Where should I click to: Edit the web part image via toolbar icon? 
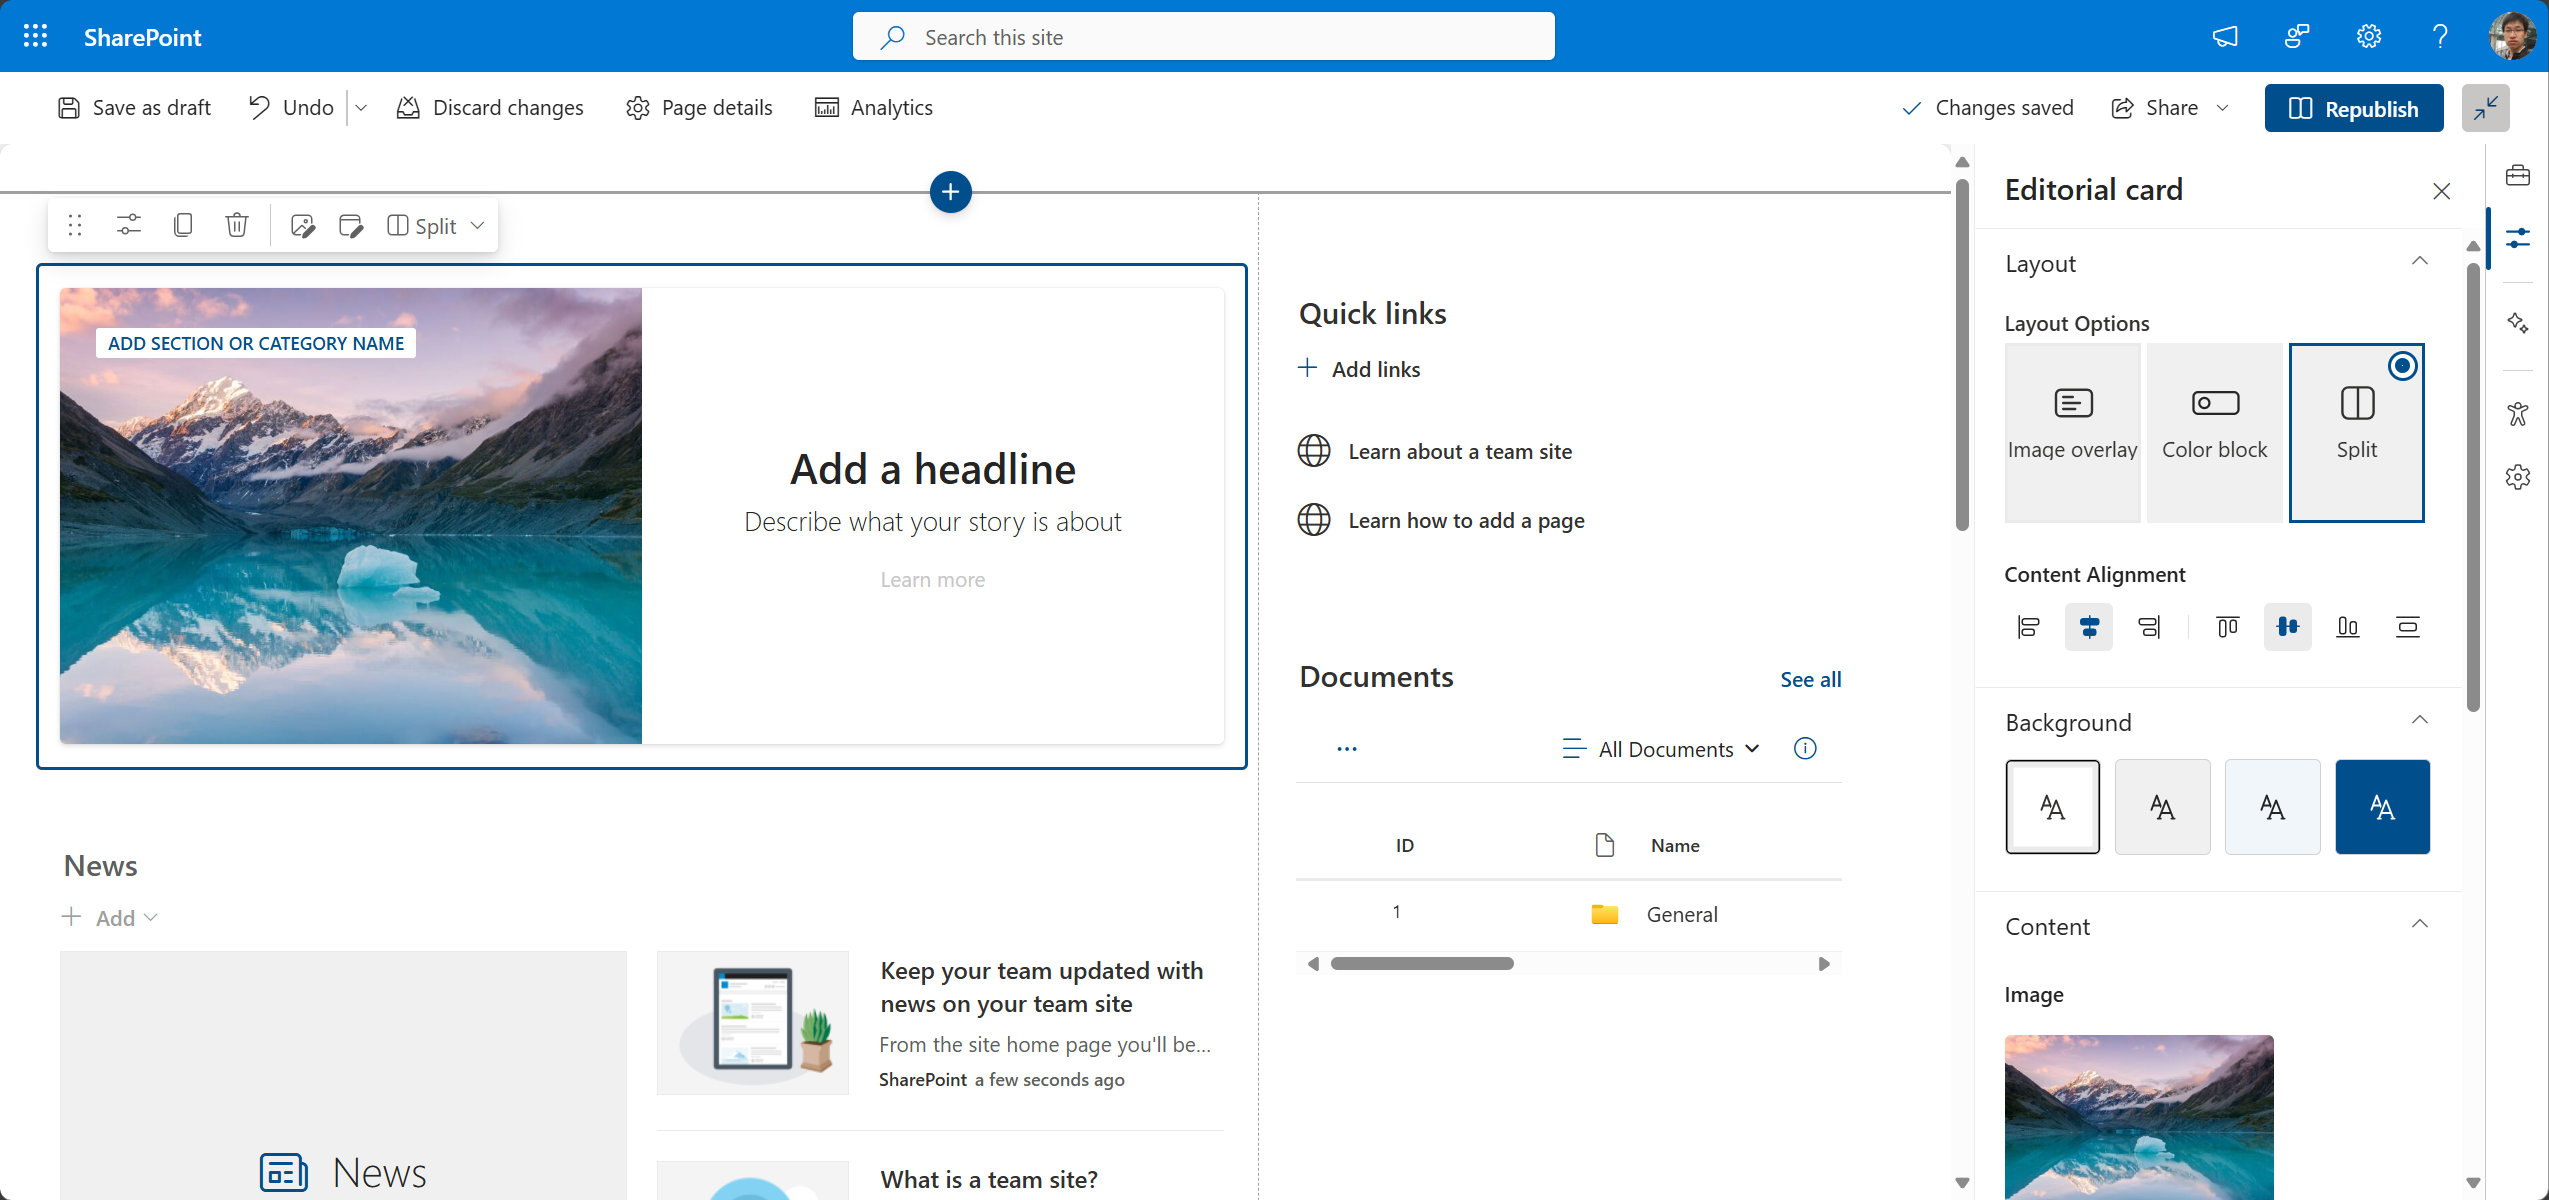tap(302, 224)
